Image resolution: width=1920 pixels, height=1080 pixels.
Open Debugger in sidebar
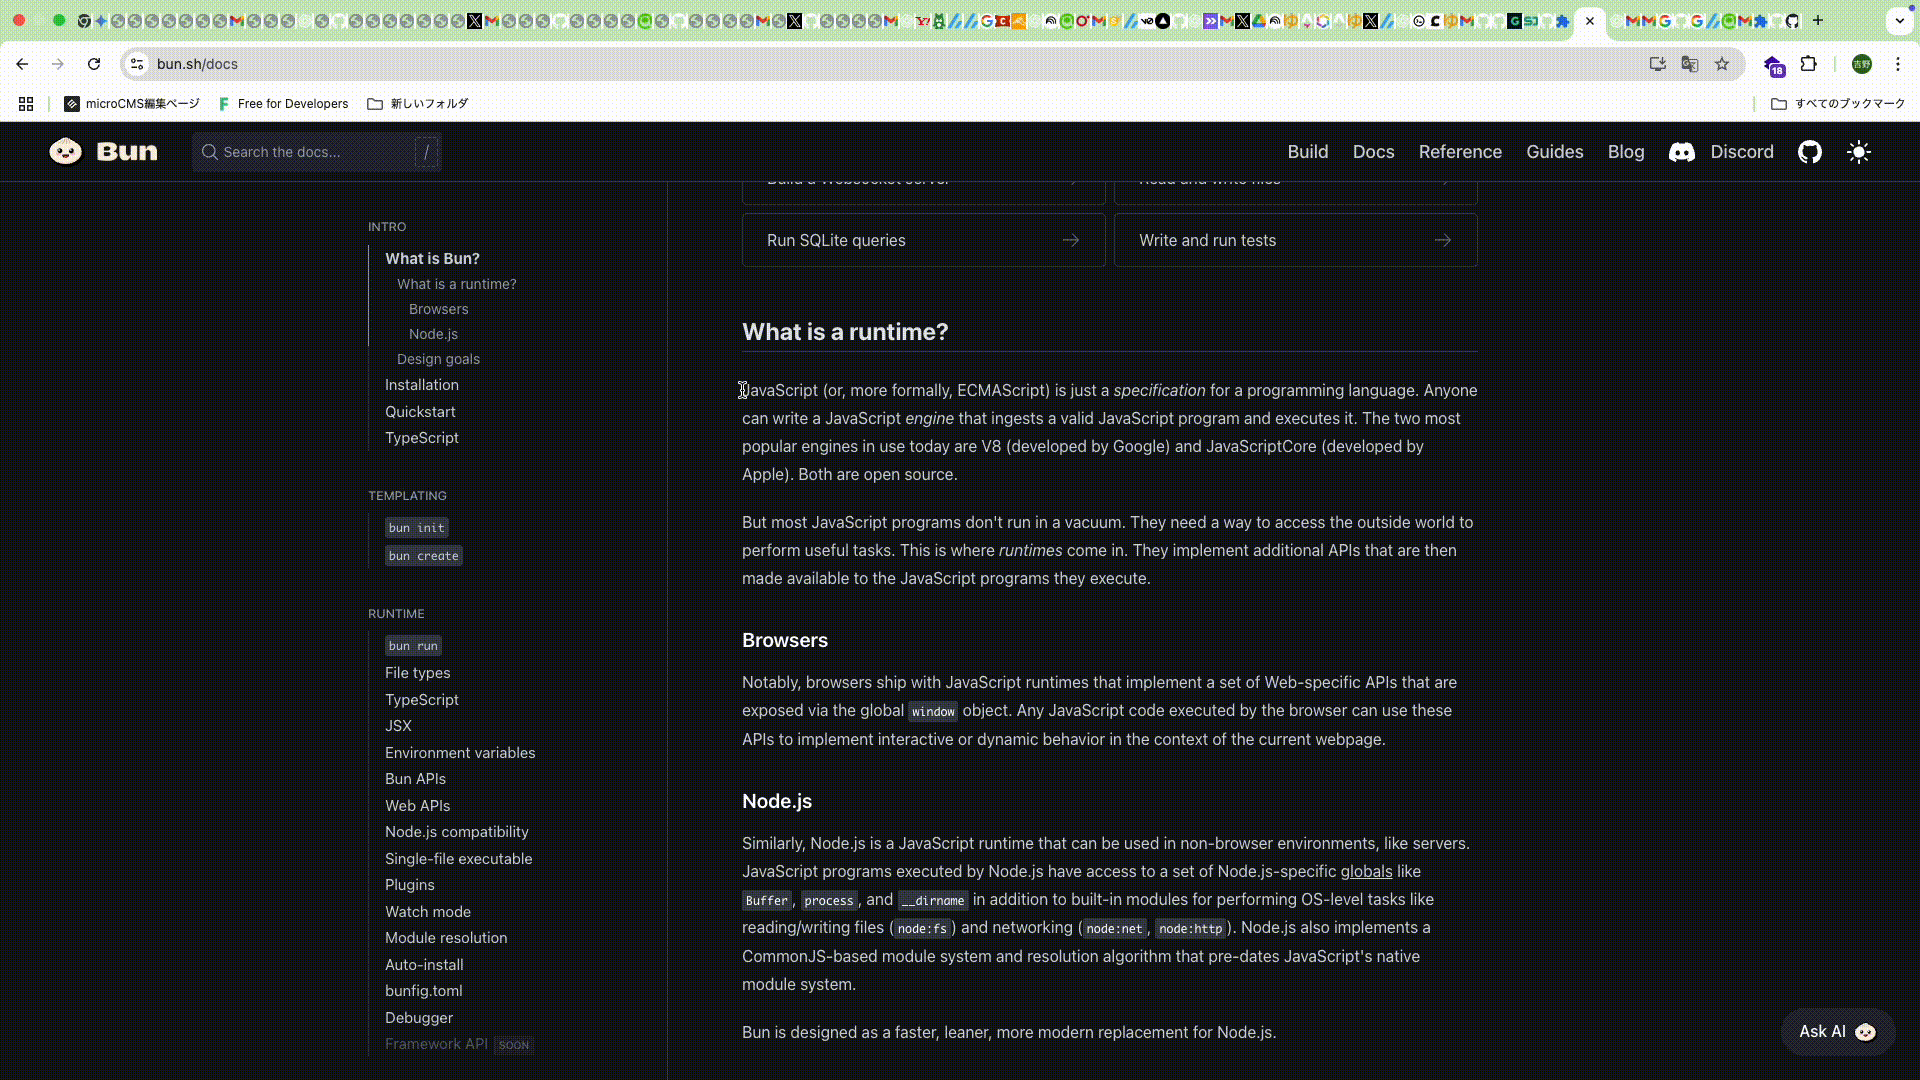[x=419, y=1018]
